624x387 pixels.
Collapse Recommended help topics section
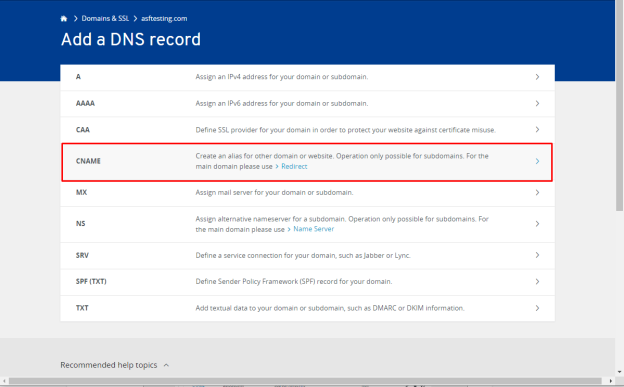pos(166,365)
